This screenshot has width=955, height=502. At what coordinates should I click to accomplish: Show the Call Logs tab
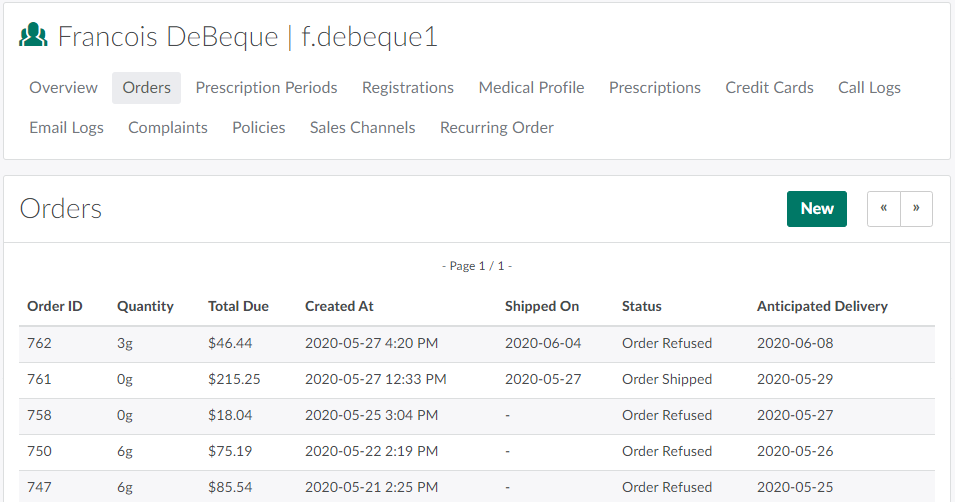point(869,88)
